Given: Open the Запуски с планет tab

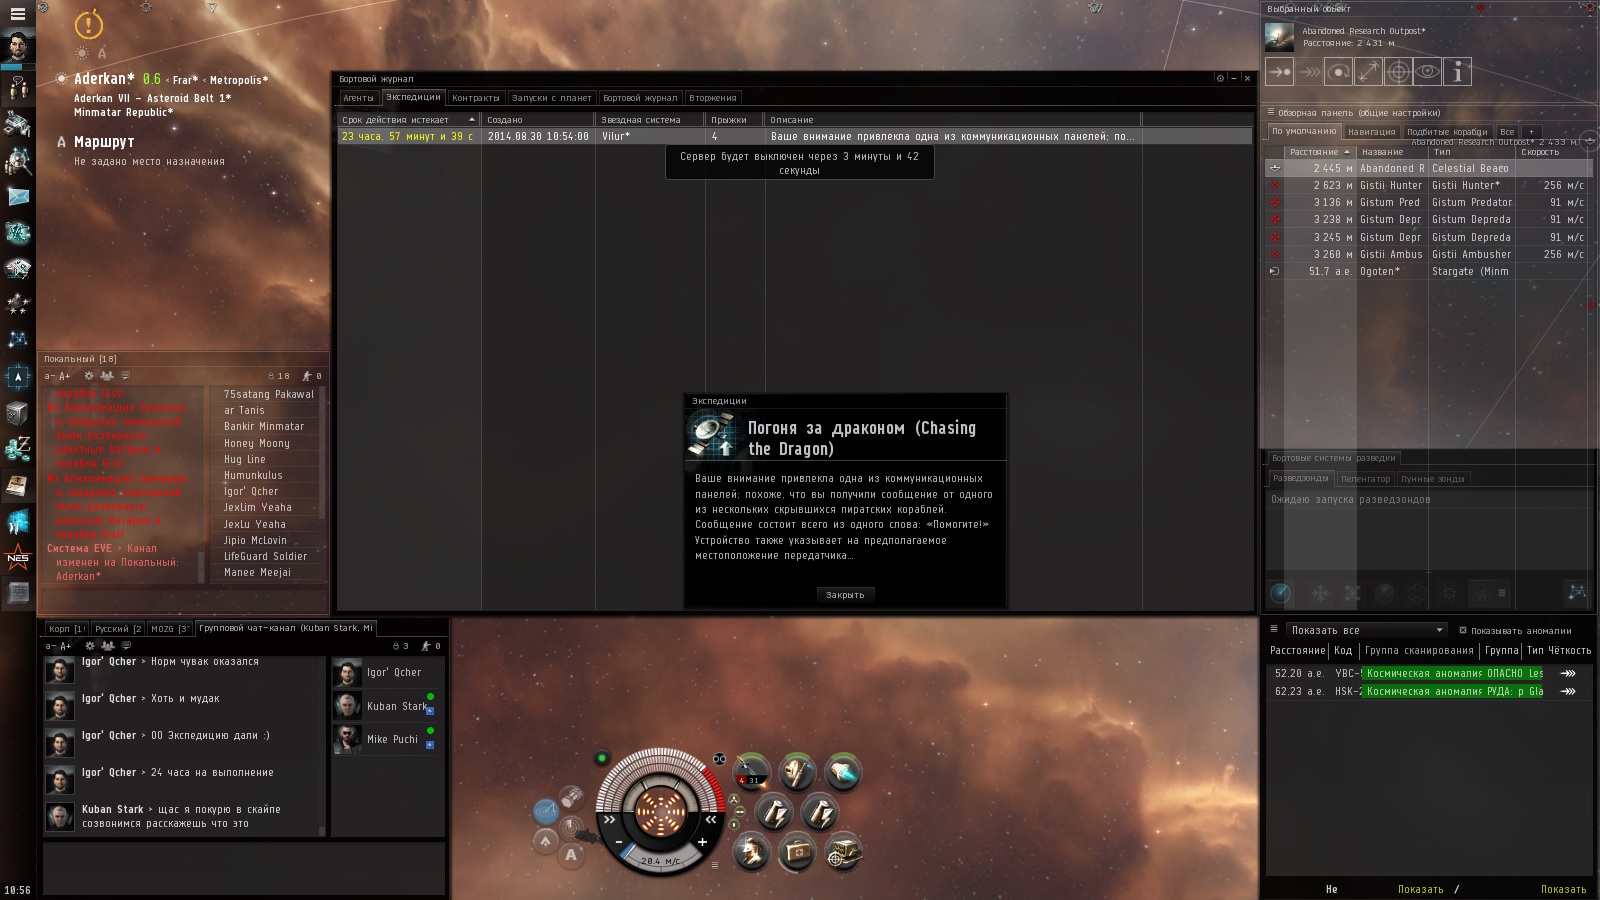Looking at the screenshot, I should click(551, 98).
